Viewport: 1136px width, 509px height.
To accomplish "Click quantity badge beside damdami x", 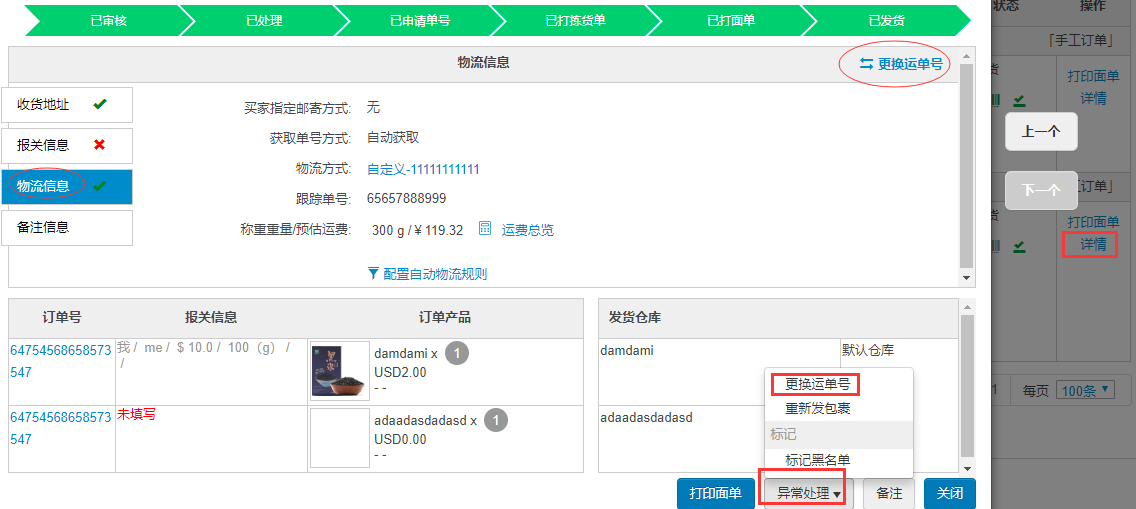I will coord(457,353).
